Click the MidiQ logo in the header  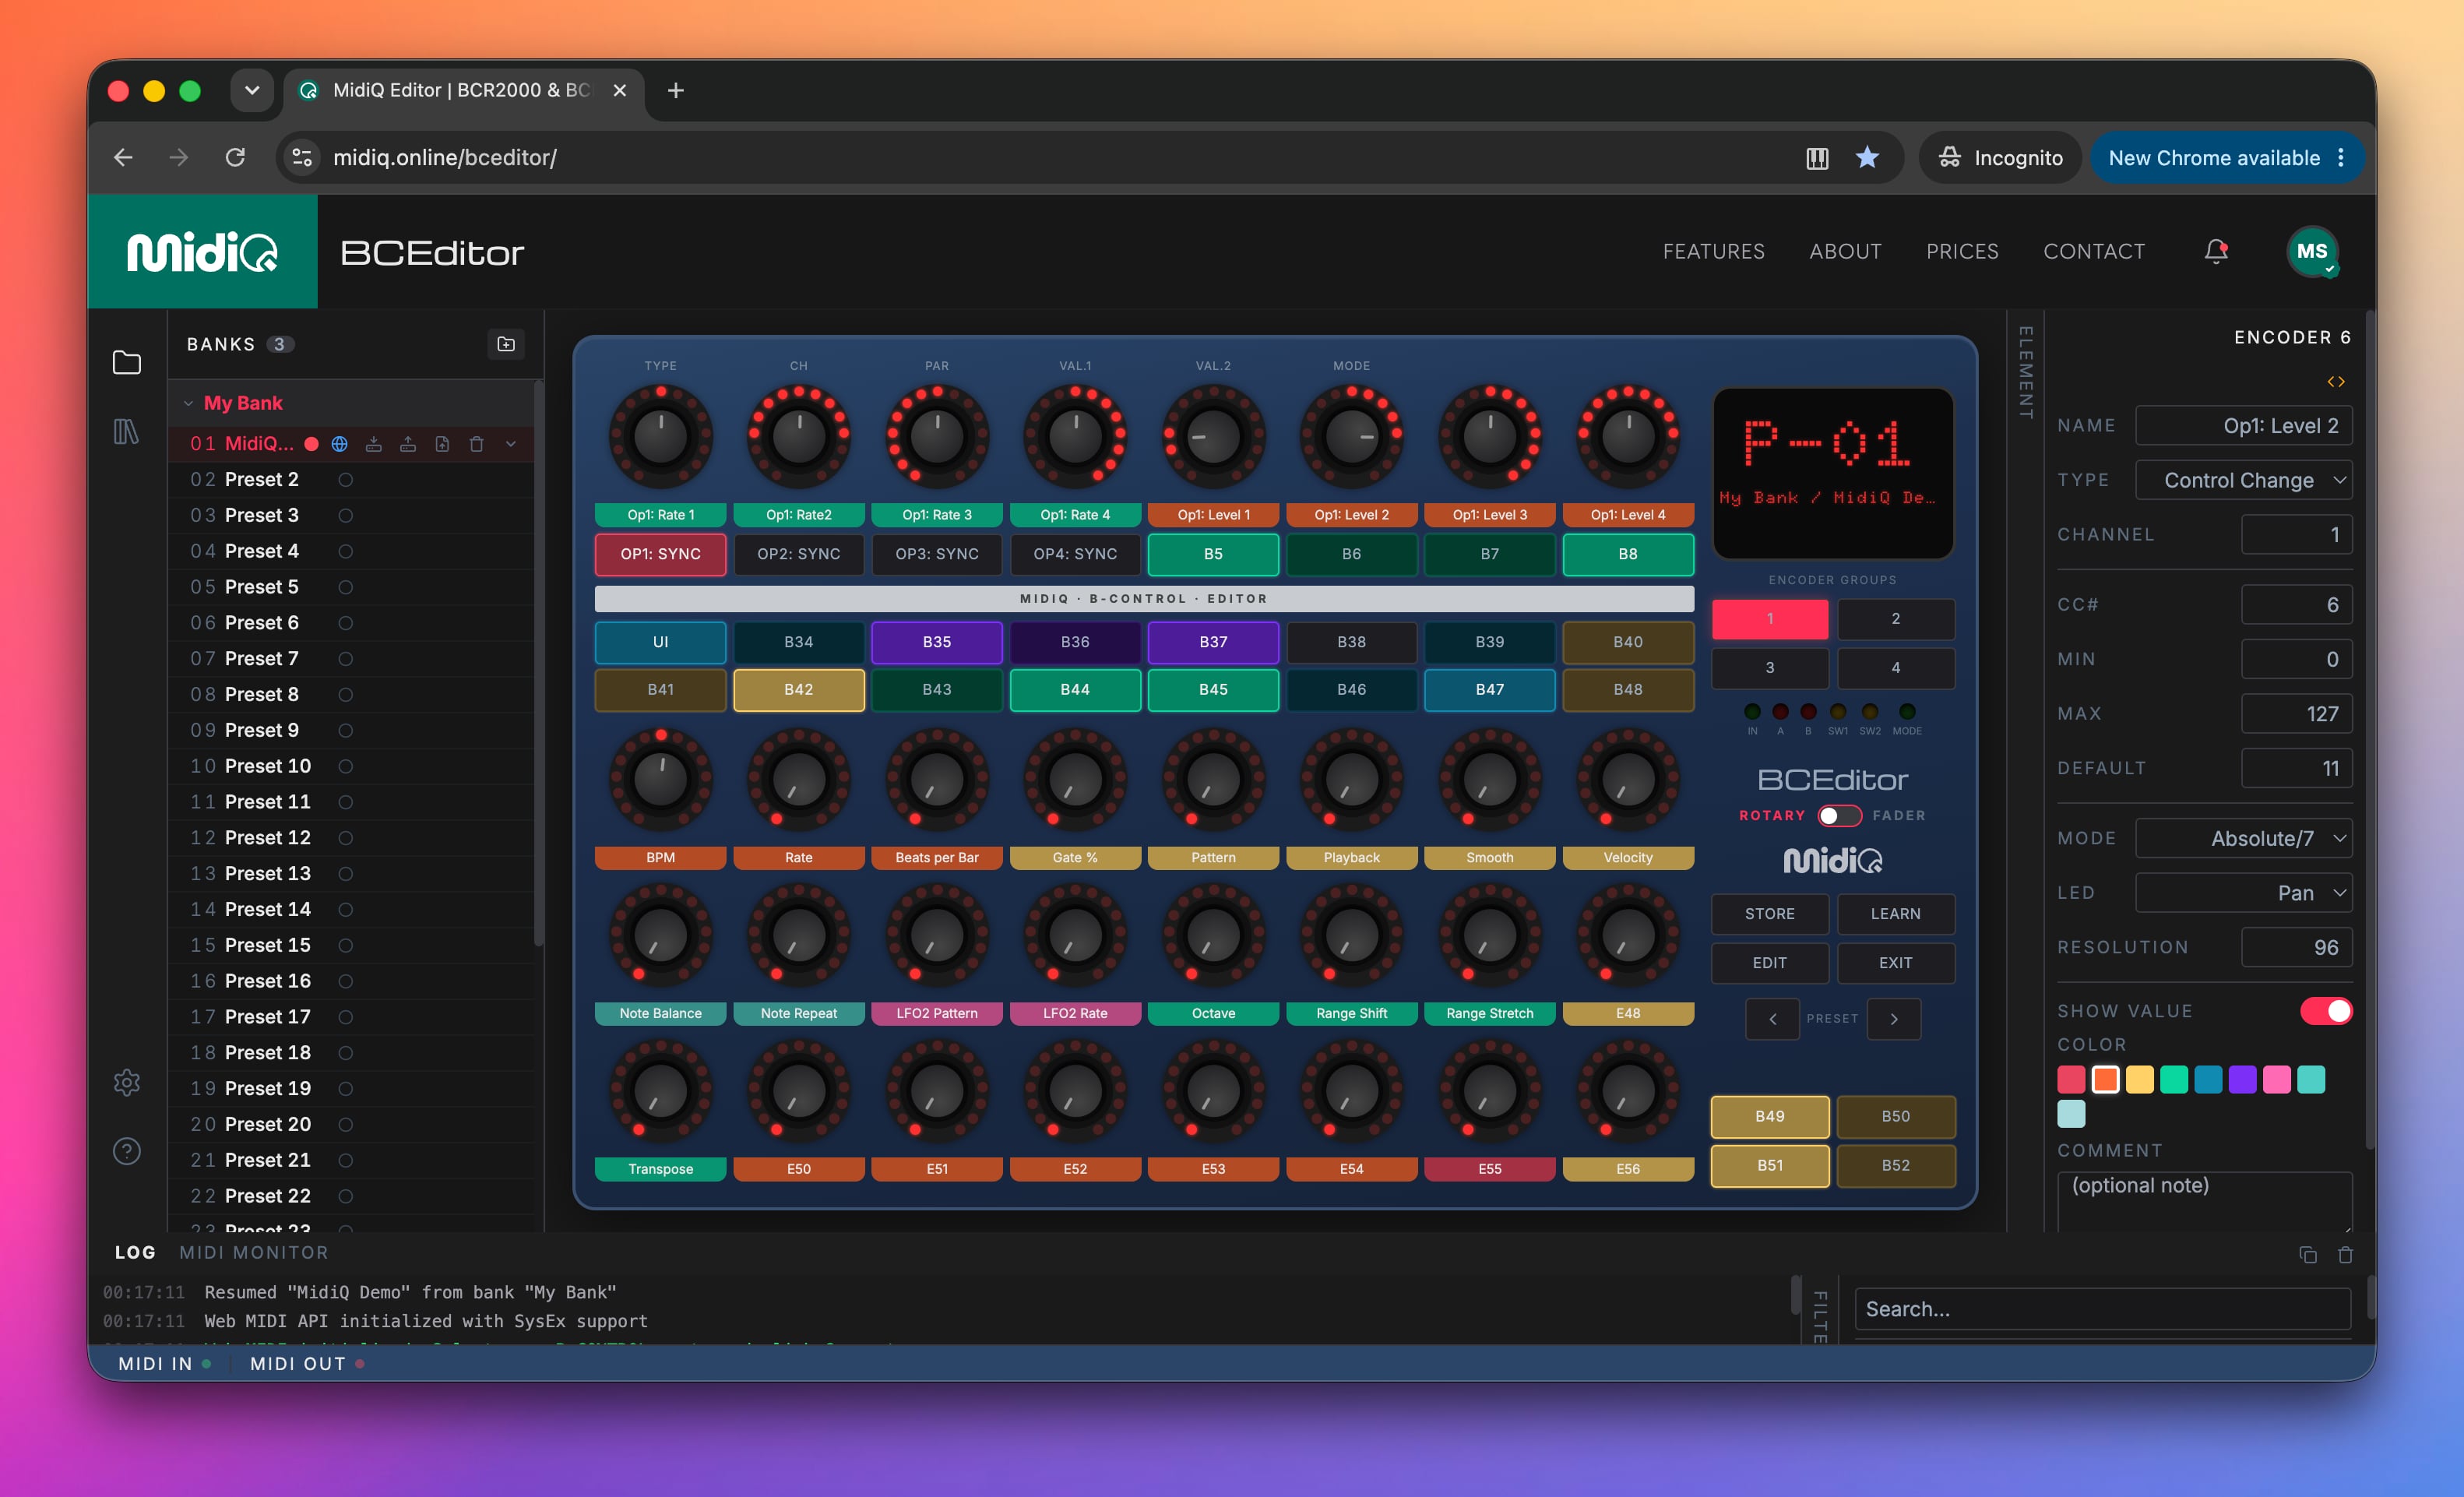[203, 252]
